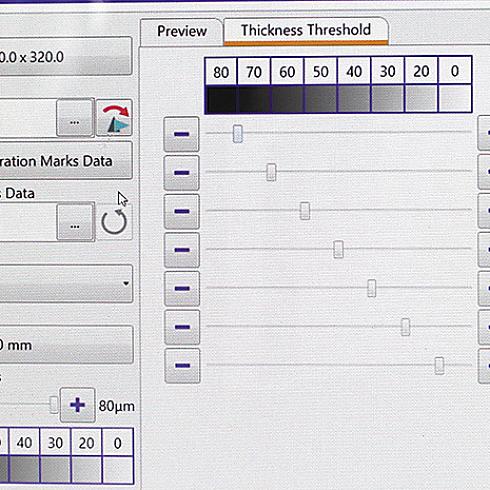Click the 30 cell in the top thickness scale

point(388,71)
